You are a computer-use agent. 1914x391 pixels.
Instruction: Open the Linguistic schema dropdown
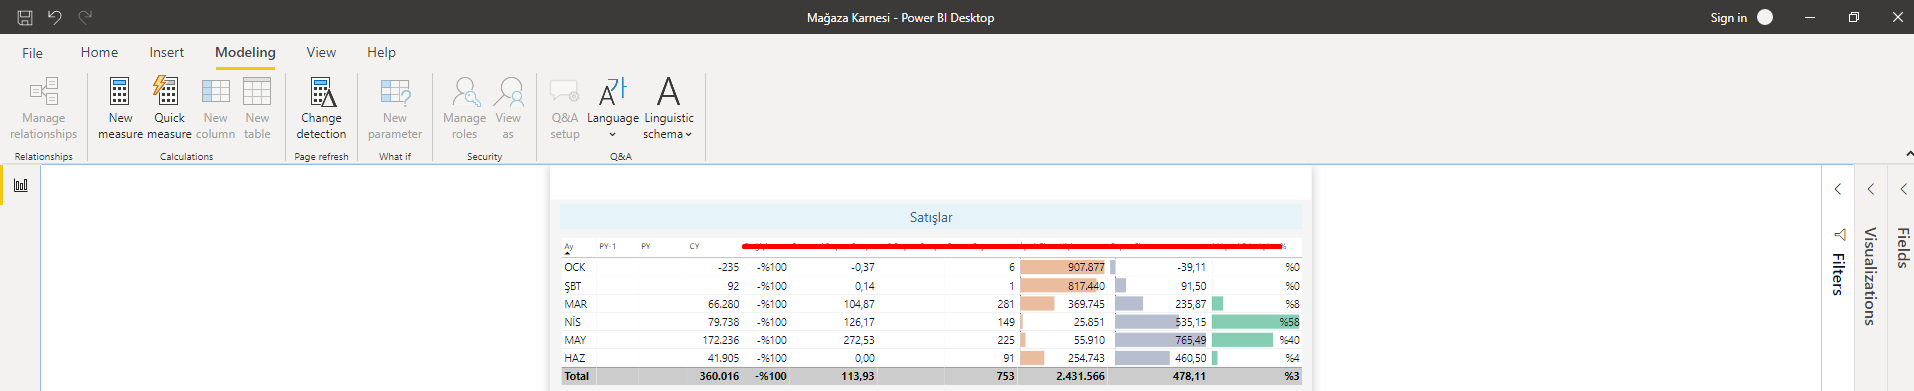[x=668, y=108]
